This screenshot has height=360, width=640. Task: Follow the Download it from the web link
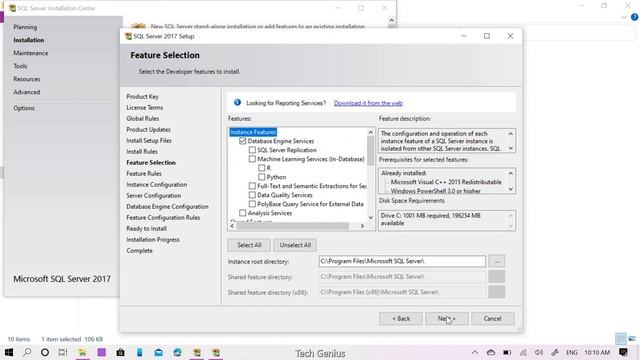point(368,103)
